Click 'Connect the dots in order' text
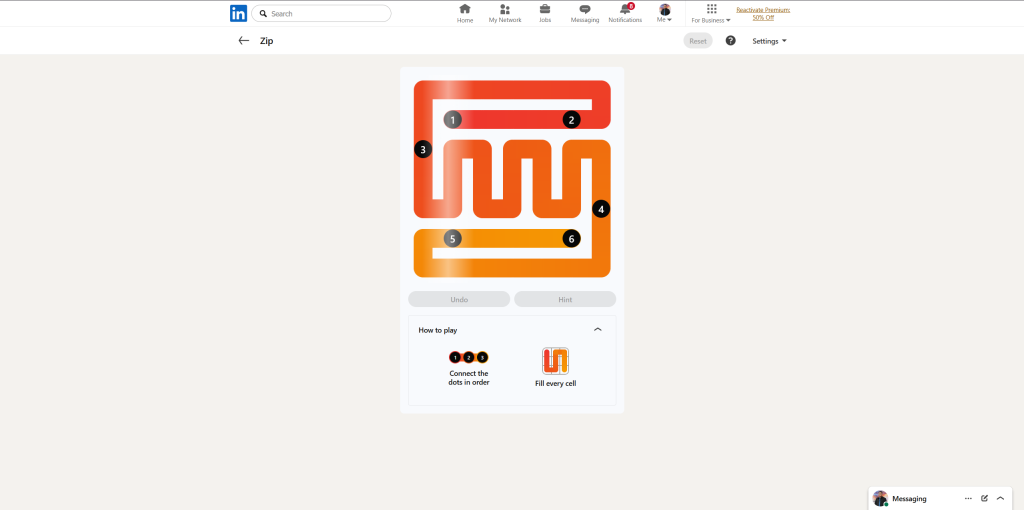Viewport: 1024px width, 510px height. coord(469,378)
